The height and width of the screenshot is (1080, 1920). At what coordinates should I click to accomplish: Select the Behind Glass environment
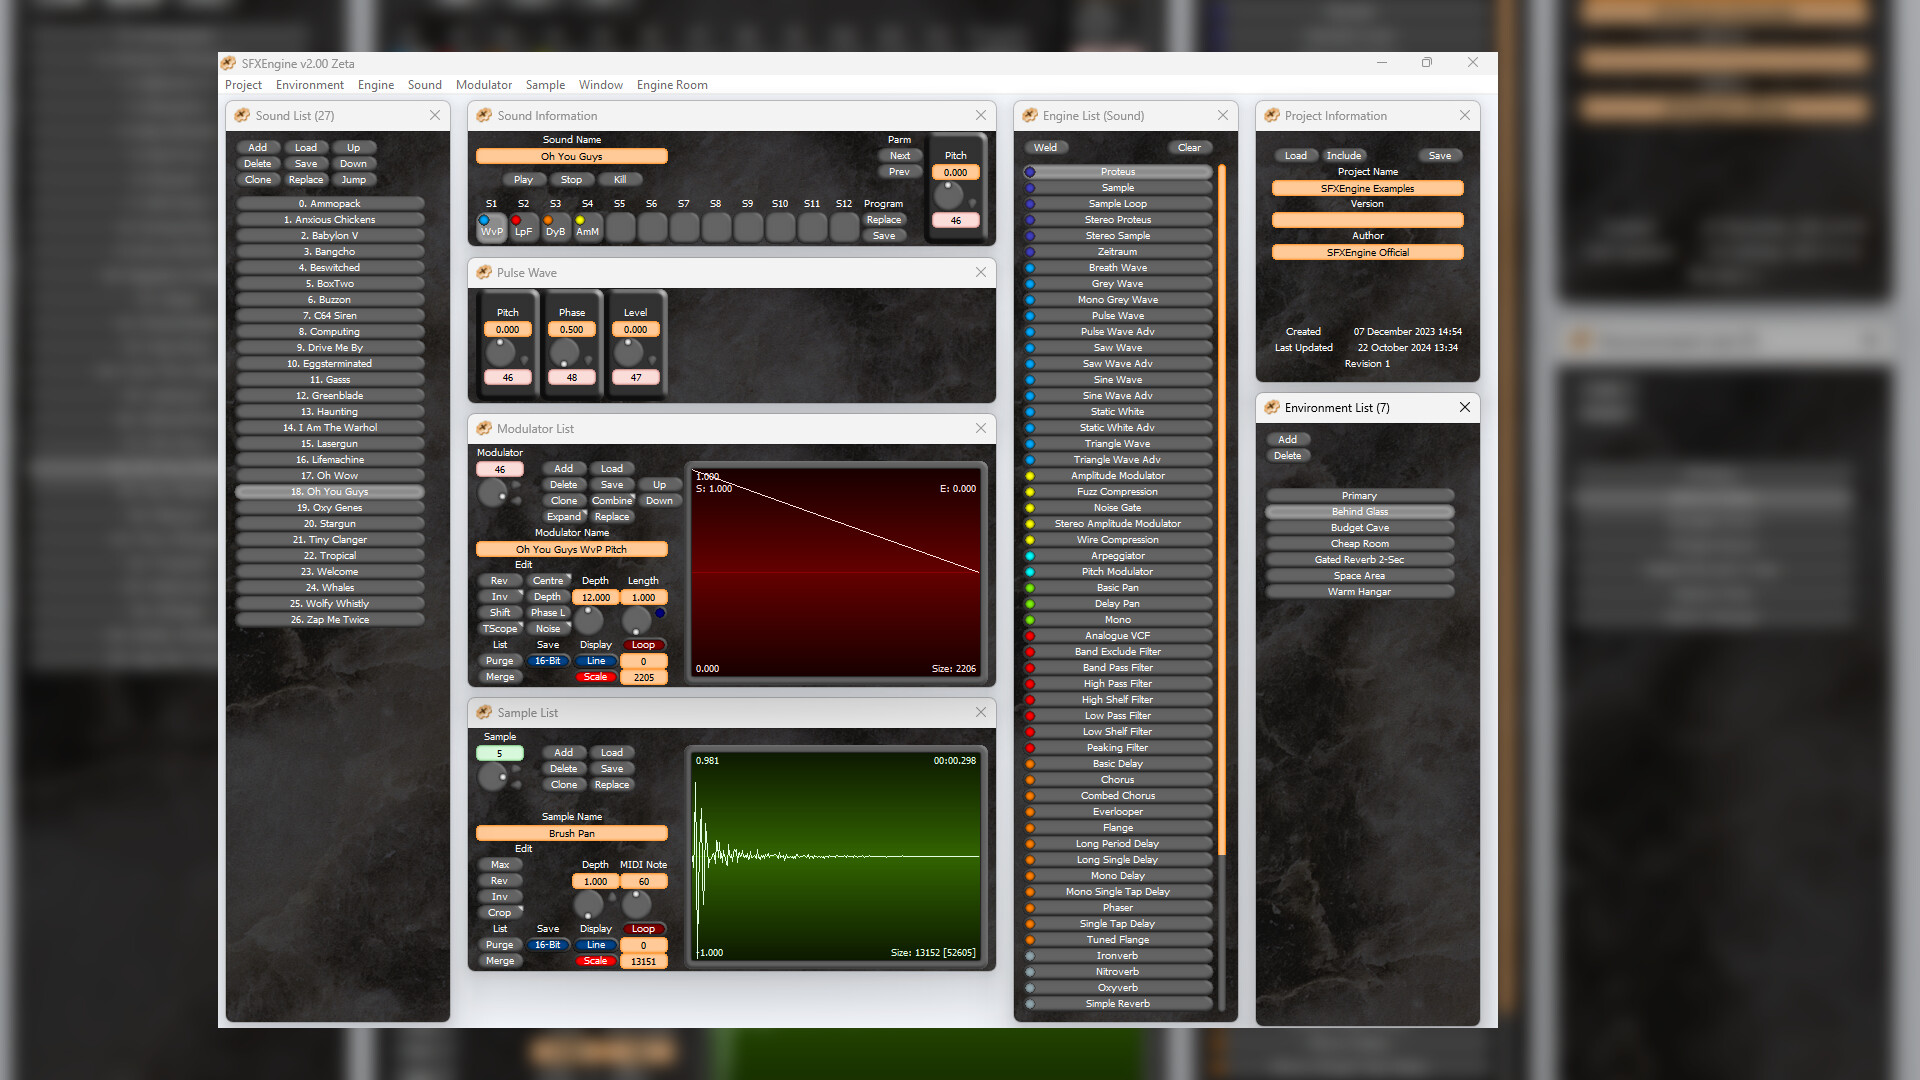coord(1359,511)
